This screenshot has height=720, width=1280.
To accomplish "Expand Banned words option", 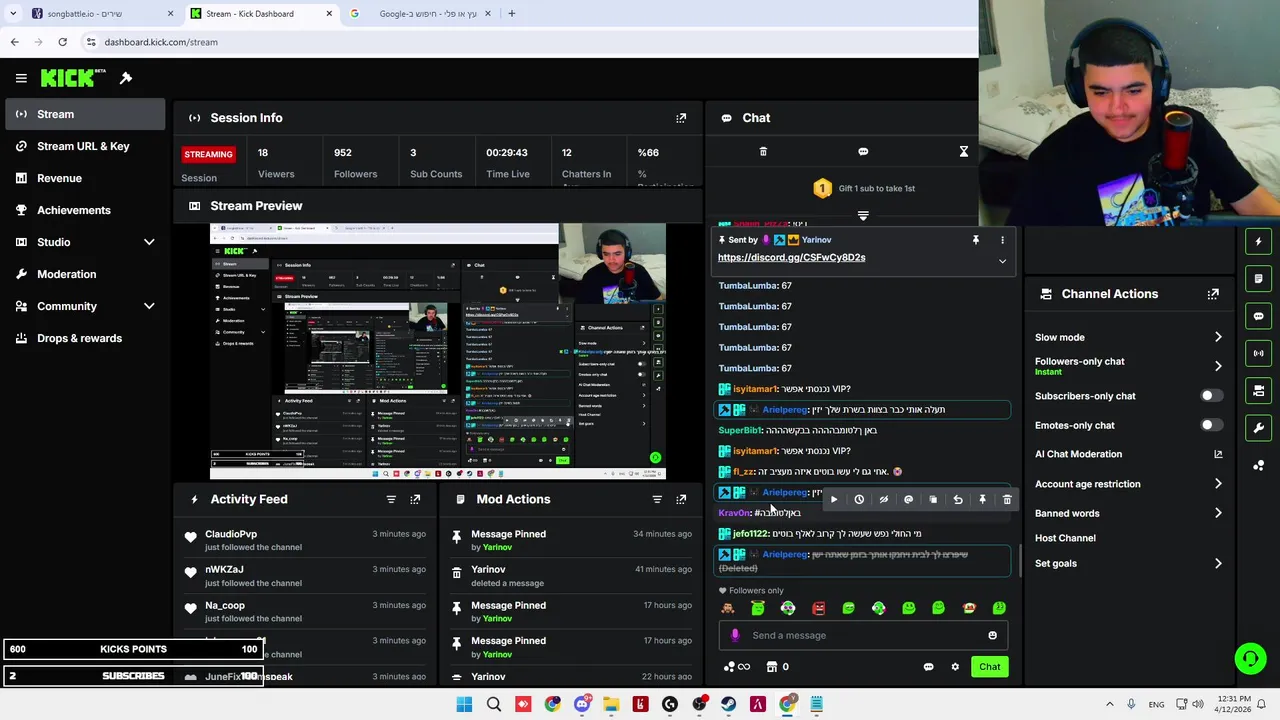I will 1218,513.
